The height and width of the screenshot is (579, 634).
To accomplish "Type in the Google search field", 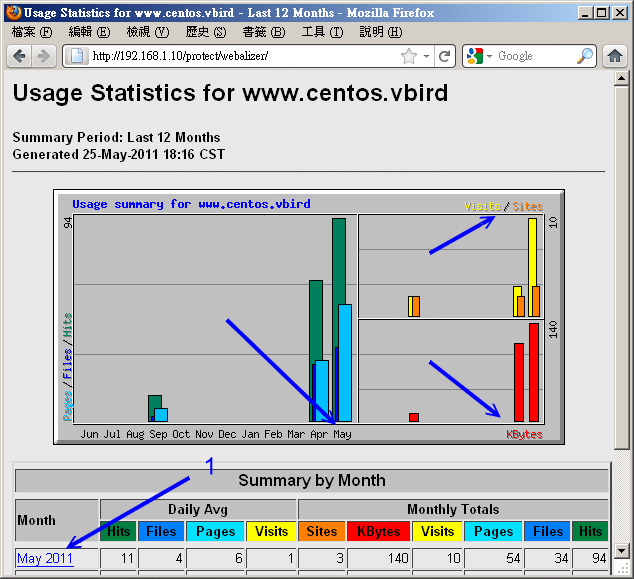I will tap(535, 56).
